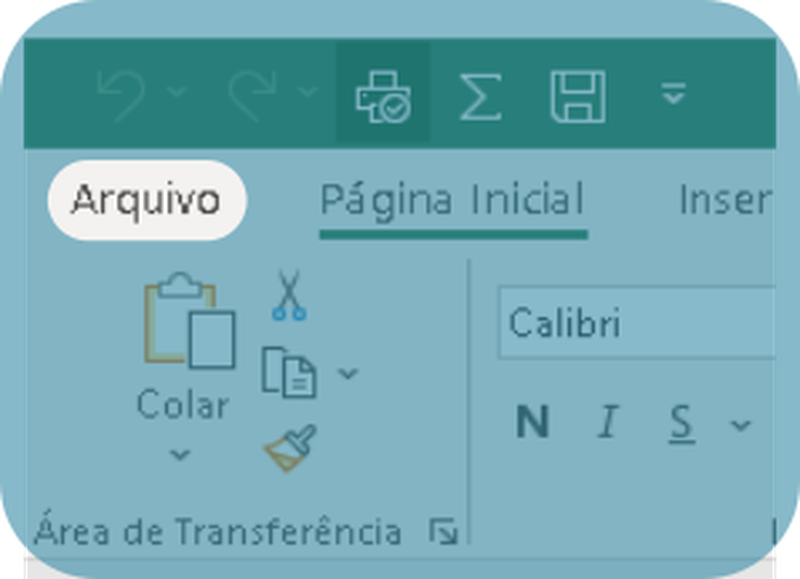Expand the Customize Quick Access Toolbar arrow

(673, 94)
